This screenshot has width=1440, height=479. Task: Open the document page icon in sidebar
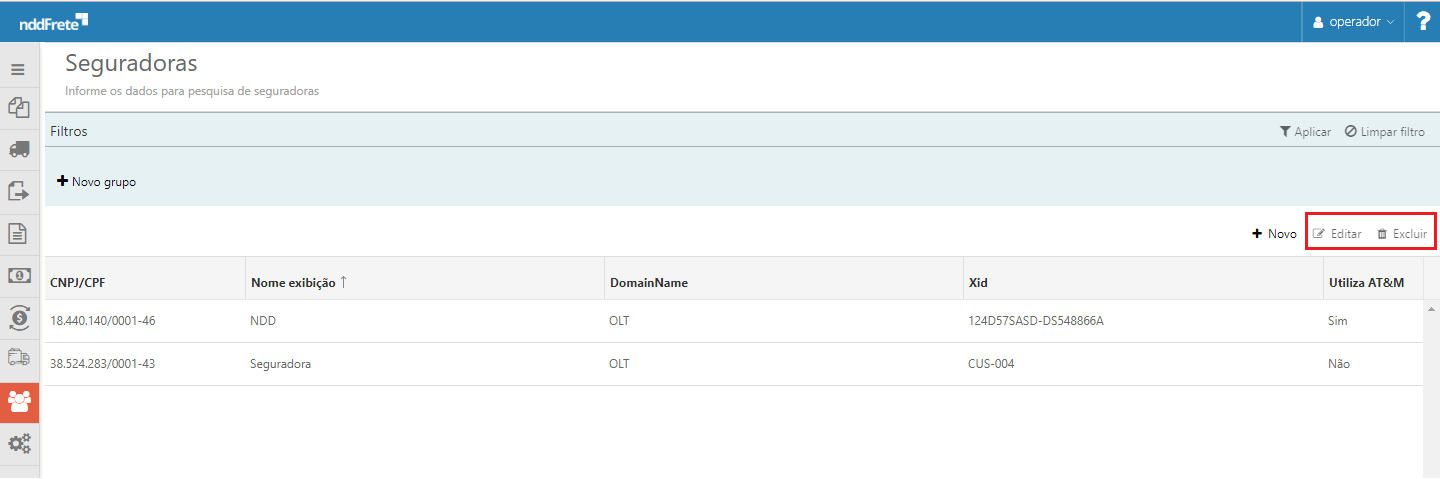pyautogui.click(x=18, y=233)
